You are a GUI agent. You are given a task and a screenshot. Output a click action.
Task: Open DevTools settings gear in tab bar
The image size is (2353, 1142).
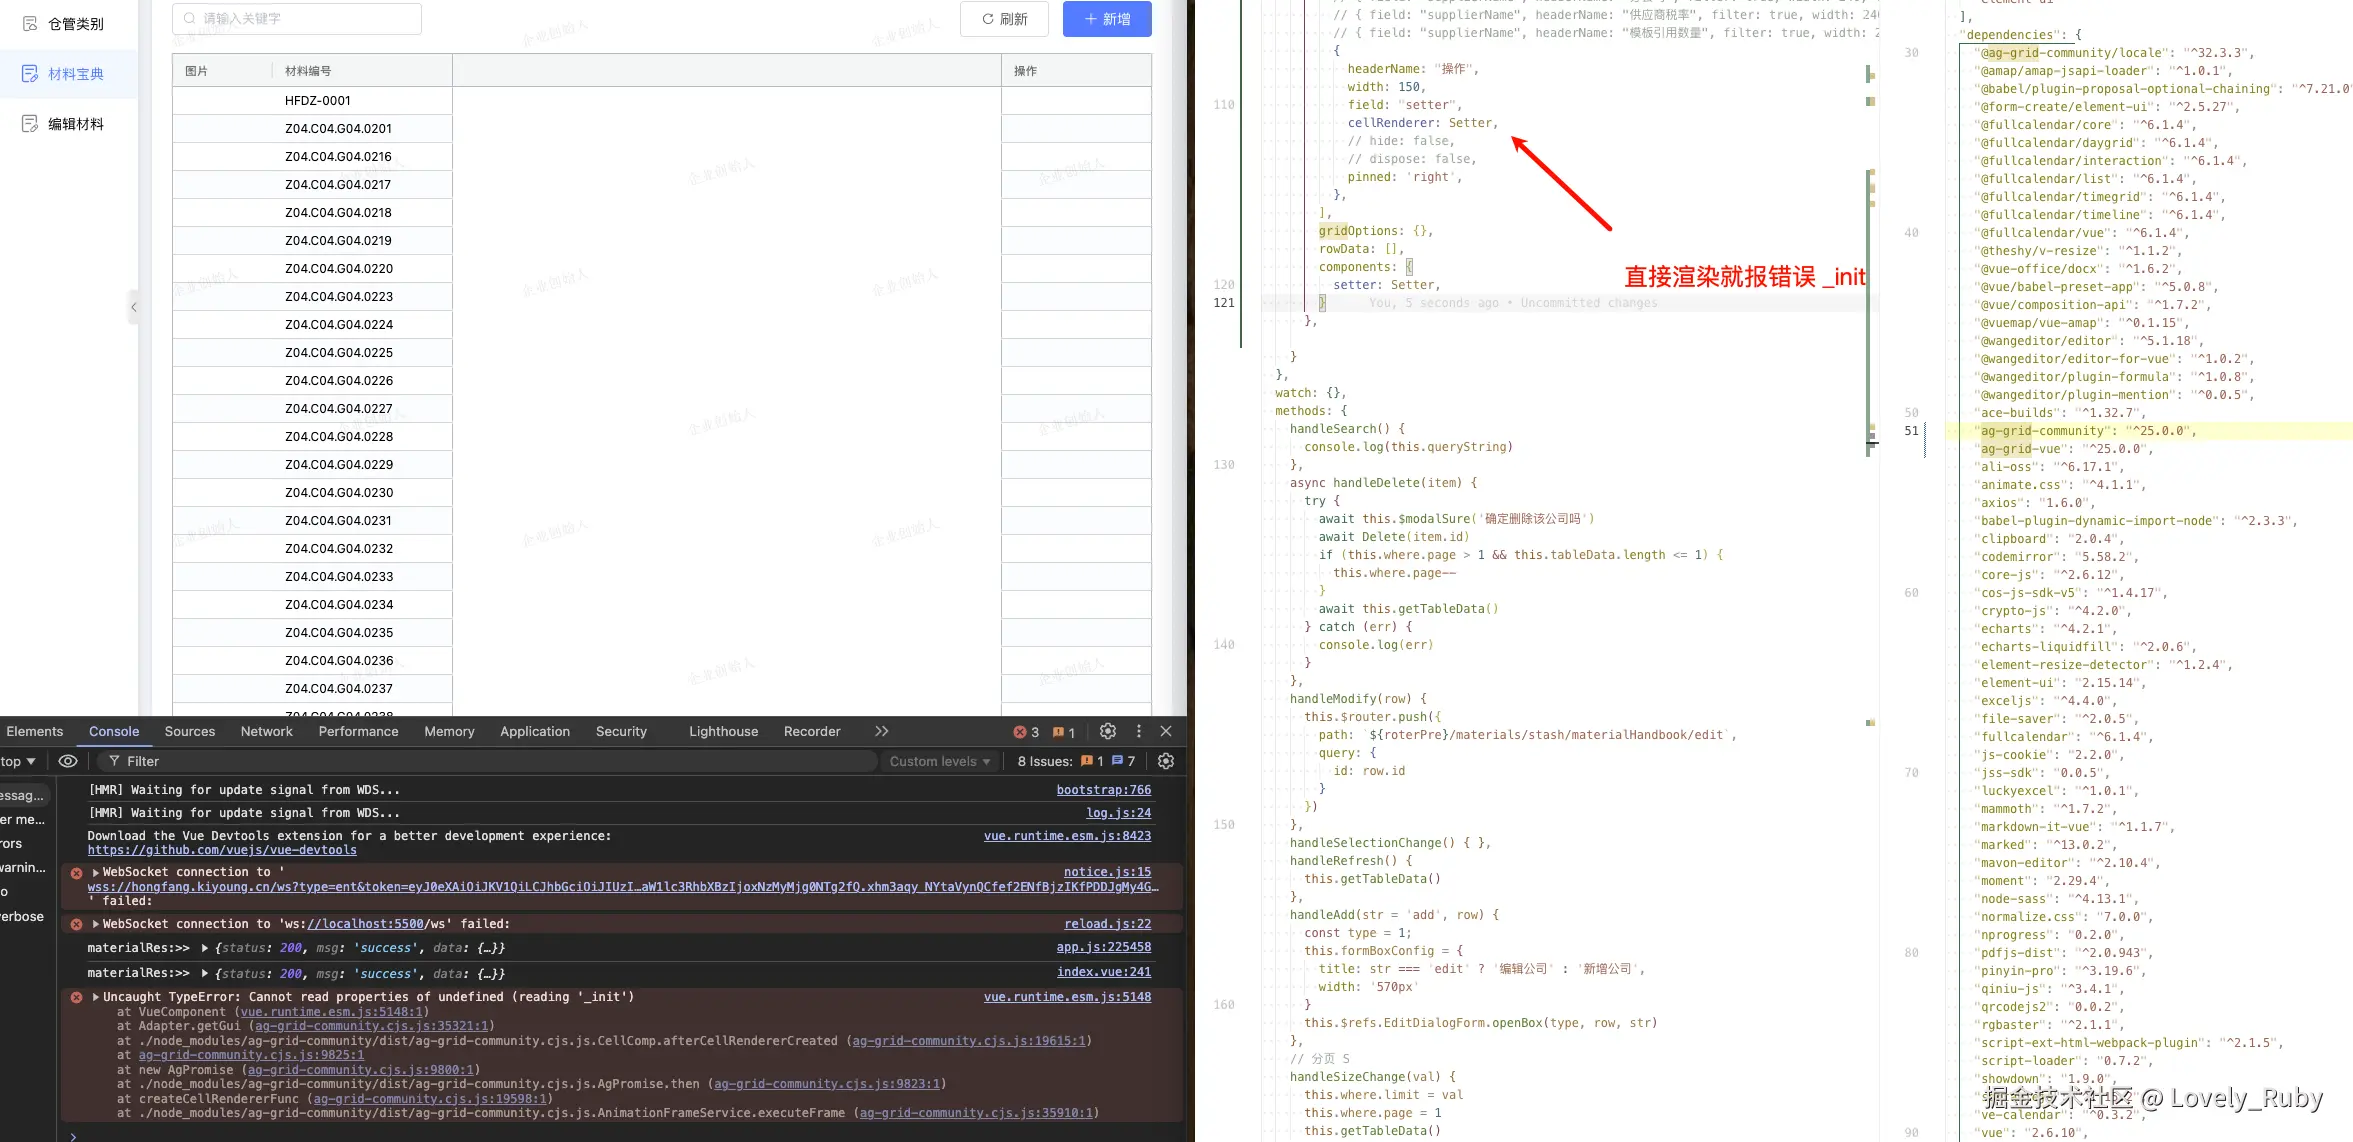point(1107,731)
